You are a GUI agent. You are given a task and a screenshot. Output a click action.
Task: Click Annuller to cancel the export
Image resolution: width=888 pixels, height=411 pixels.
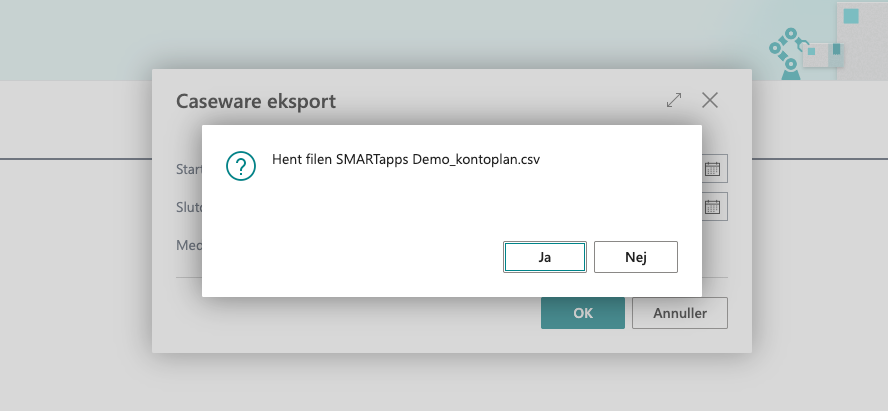[679, 313]
